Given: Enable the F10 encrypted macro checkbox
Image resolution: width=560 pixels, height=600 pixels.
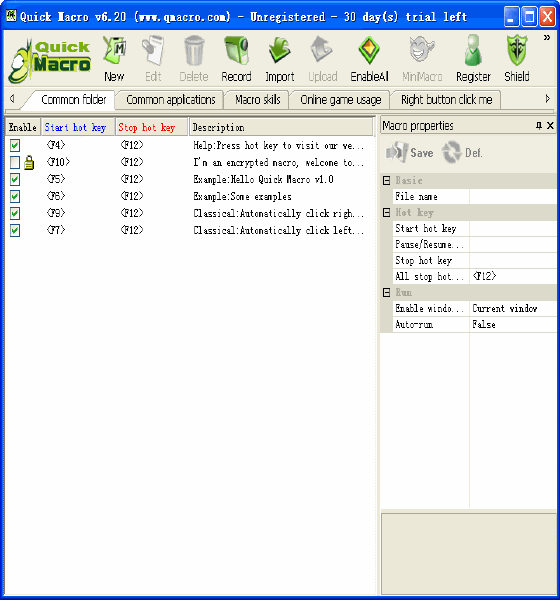Looking at the screenshot, I should pos(15,163).
